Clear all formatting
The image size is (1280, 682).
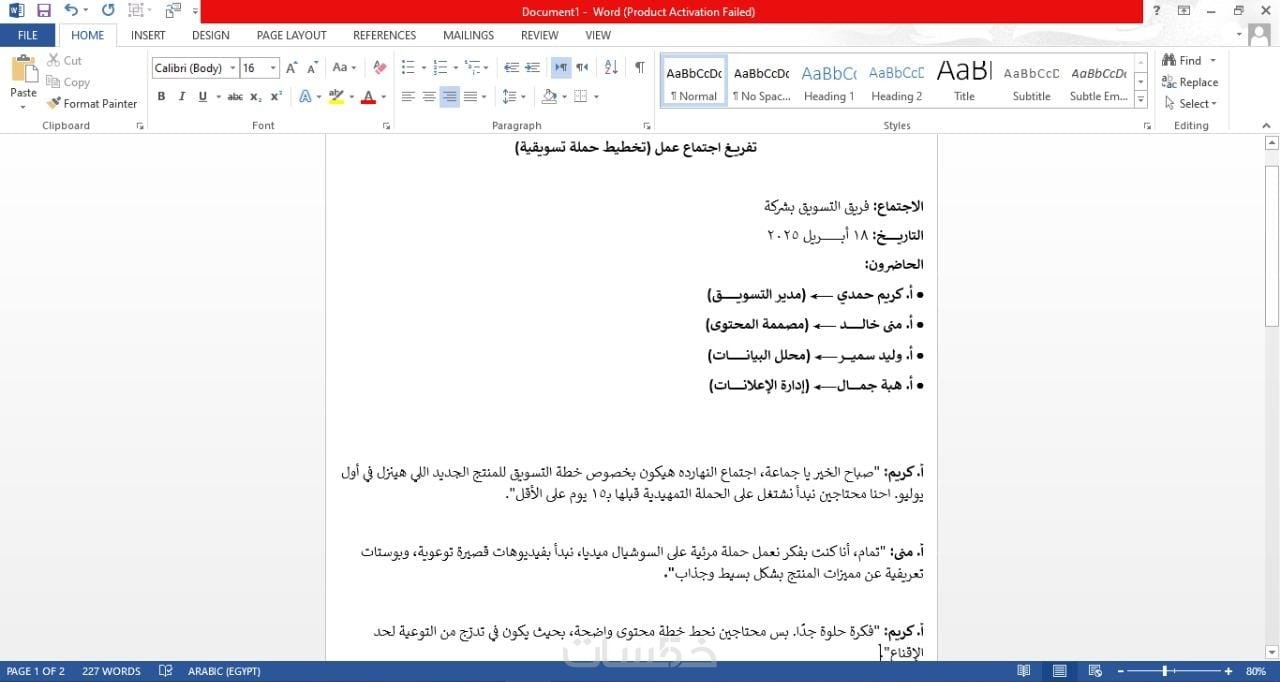click(x=379, y=68)
